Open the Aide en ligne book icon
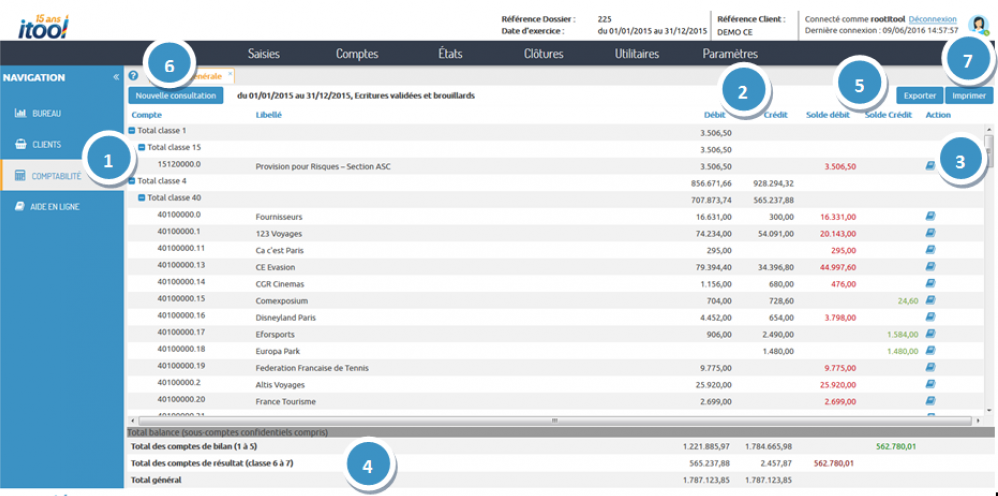 tap(20, 207)
